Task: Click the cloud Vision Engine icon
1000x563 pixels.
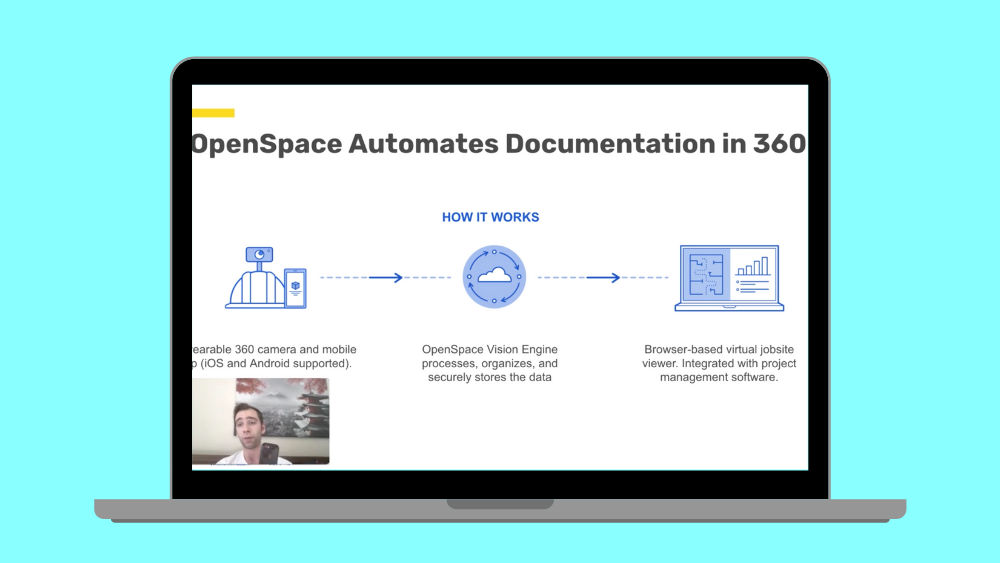Action: coord(494,277)
